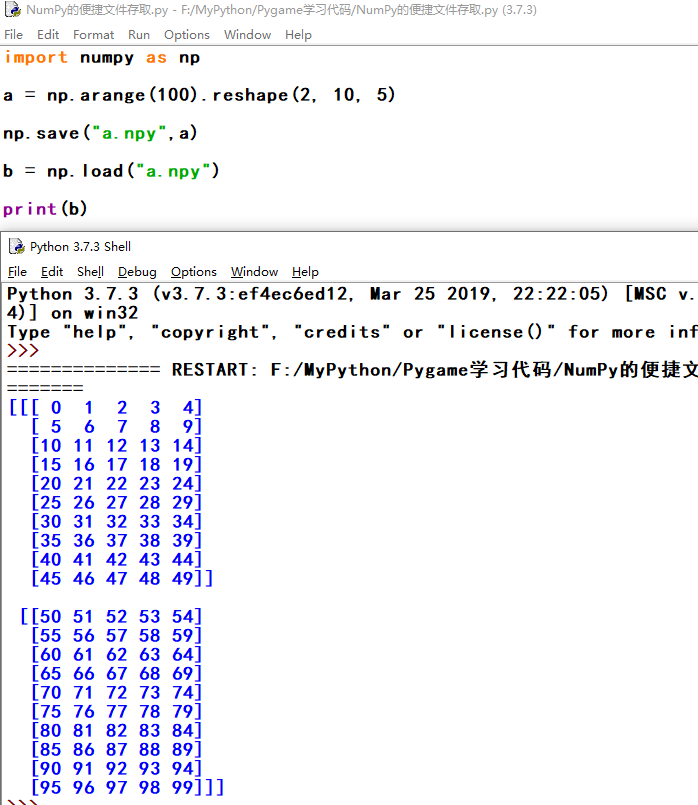
Task: Click 'arange(100)' in the code
Action: pos(139,95)
